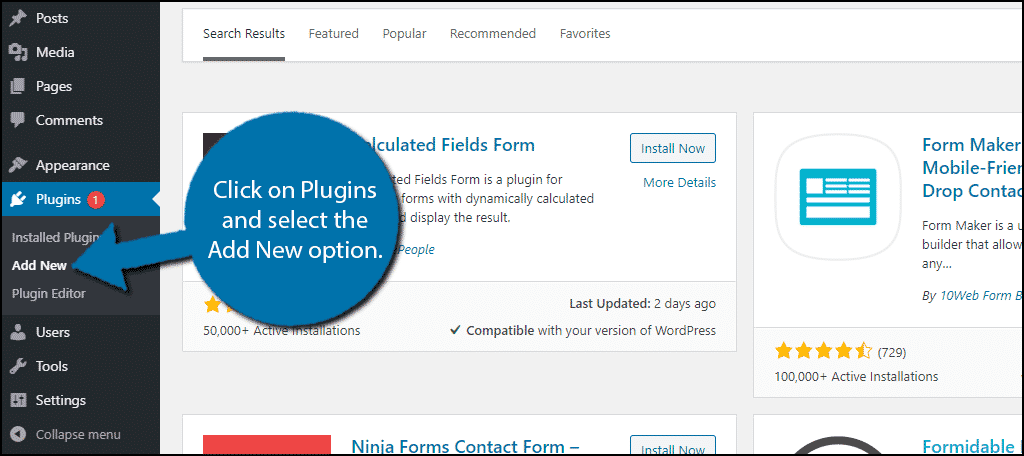Click the Settings sliders icon
The height and width of the screenshot is (456, 1024).
pyautogui.click(x=19, y=400)
